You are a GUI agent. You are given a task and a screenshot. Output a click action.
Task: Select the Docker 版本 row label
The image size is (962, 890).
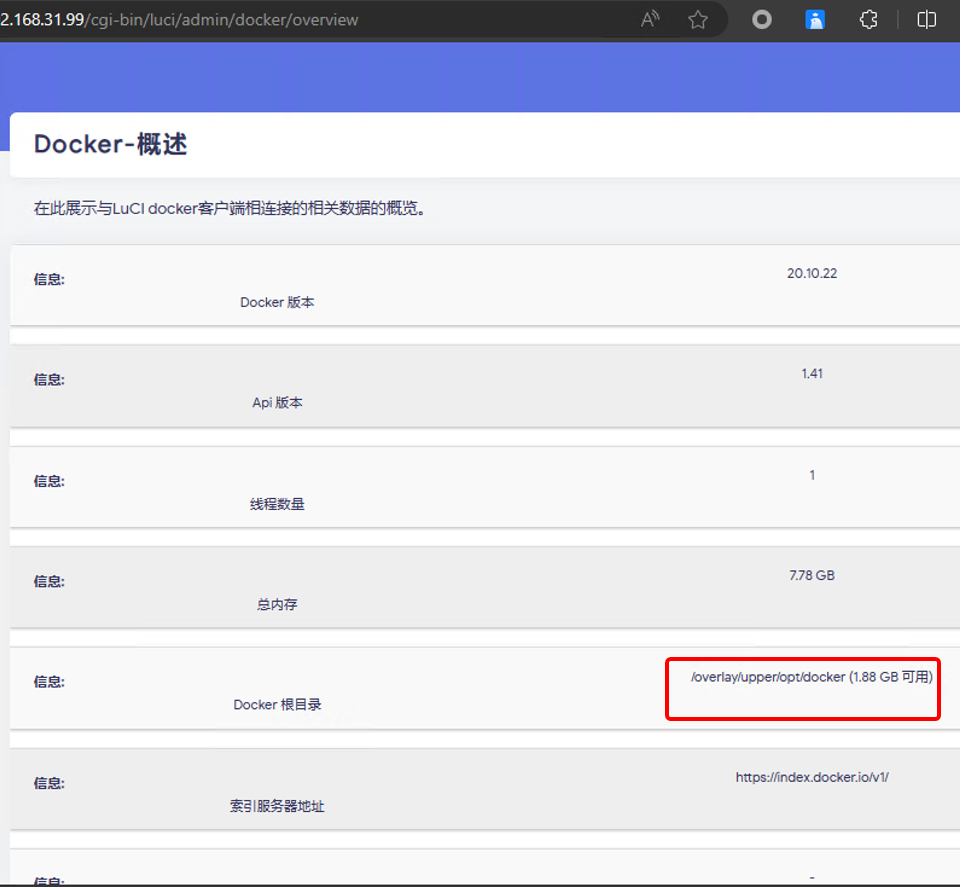pos(277,302)
